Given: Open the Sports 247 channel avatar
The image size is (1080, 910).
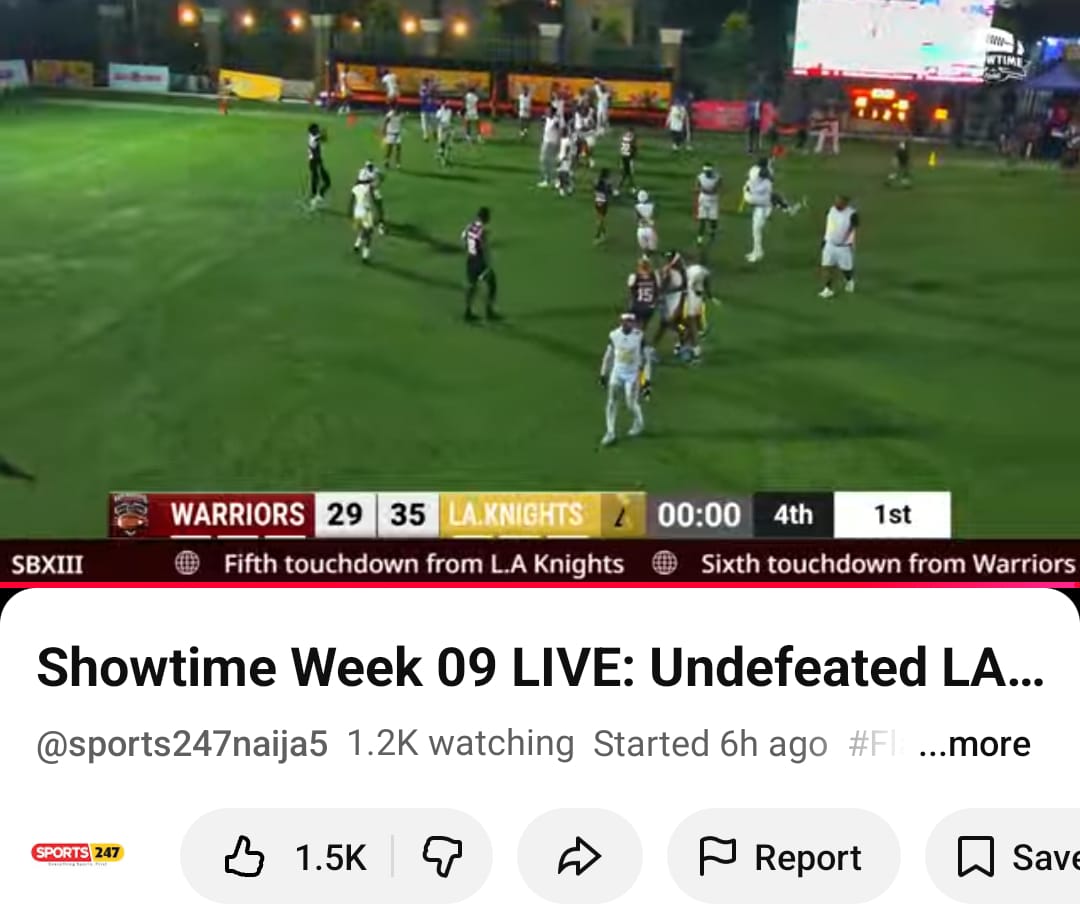Looking at the screenshot, I should [x=78, y=853].
